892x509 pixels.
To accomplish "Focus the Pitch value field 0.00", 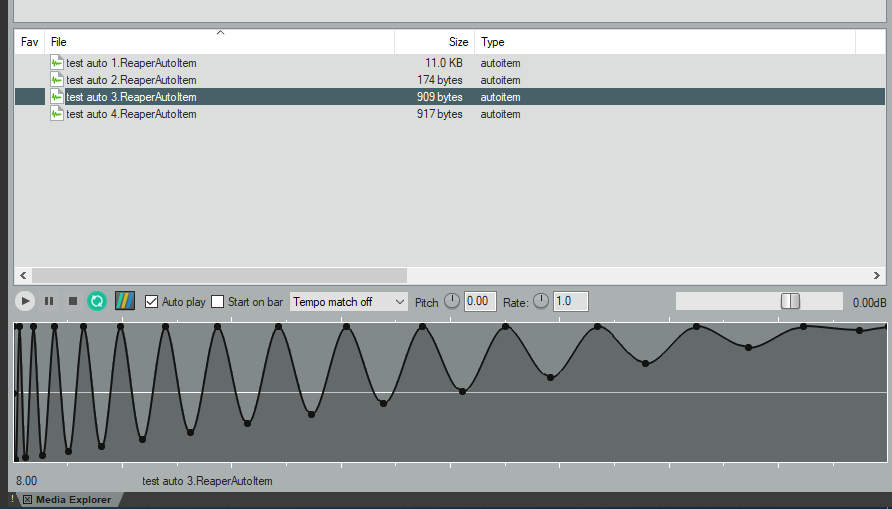I will (480, 301).
